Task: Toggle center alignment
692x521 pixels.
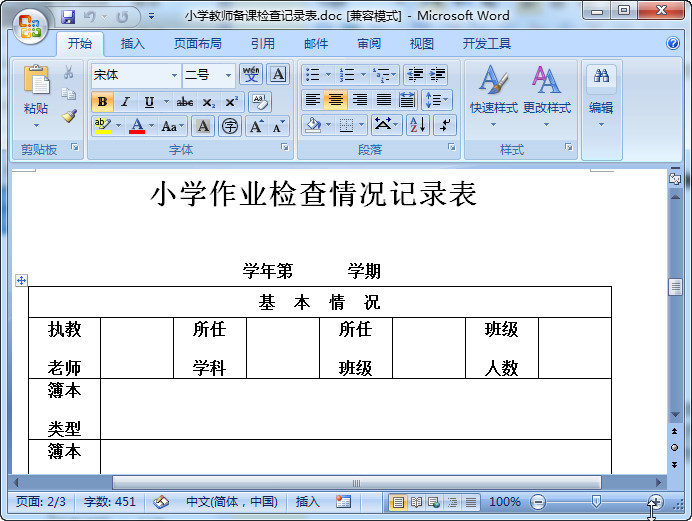Action: (x=336, y=100)
